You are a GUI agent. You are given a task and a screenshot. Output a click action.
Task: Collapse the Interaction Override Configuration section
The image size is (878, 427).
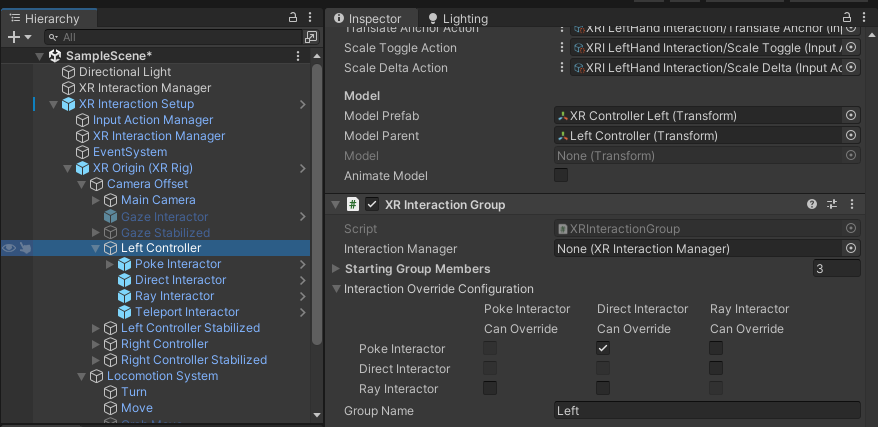(335, 289)
